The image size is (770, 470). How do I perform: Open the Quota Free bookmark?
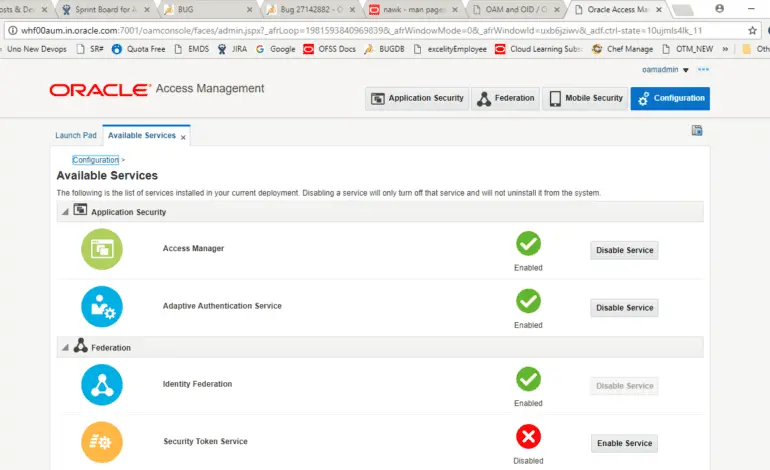[139, 49]
